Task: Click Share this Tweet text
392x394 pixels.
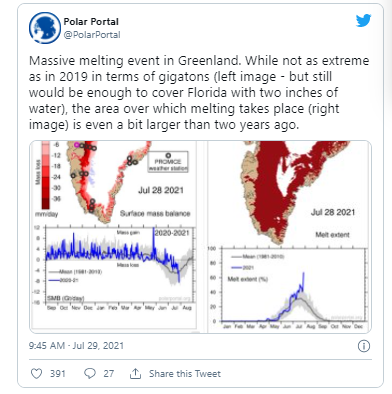Action: point(185,374)
